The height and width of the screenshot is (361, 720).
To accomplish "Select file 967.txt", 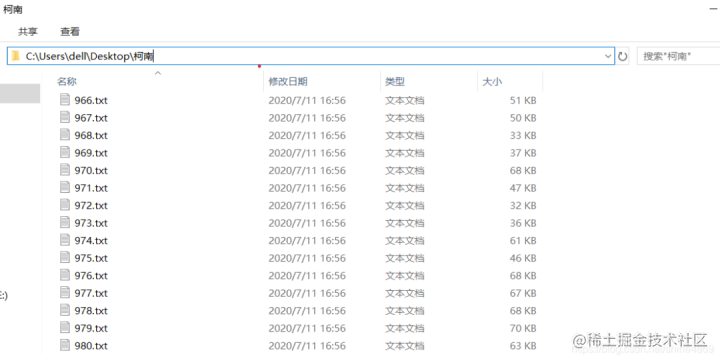I will [91, 118].
